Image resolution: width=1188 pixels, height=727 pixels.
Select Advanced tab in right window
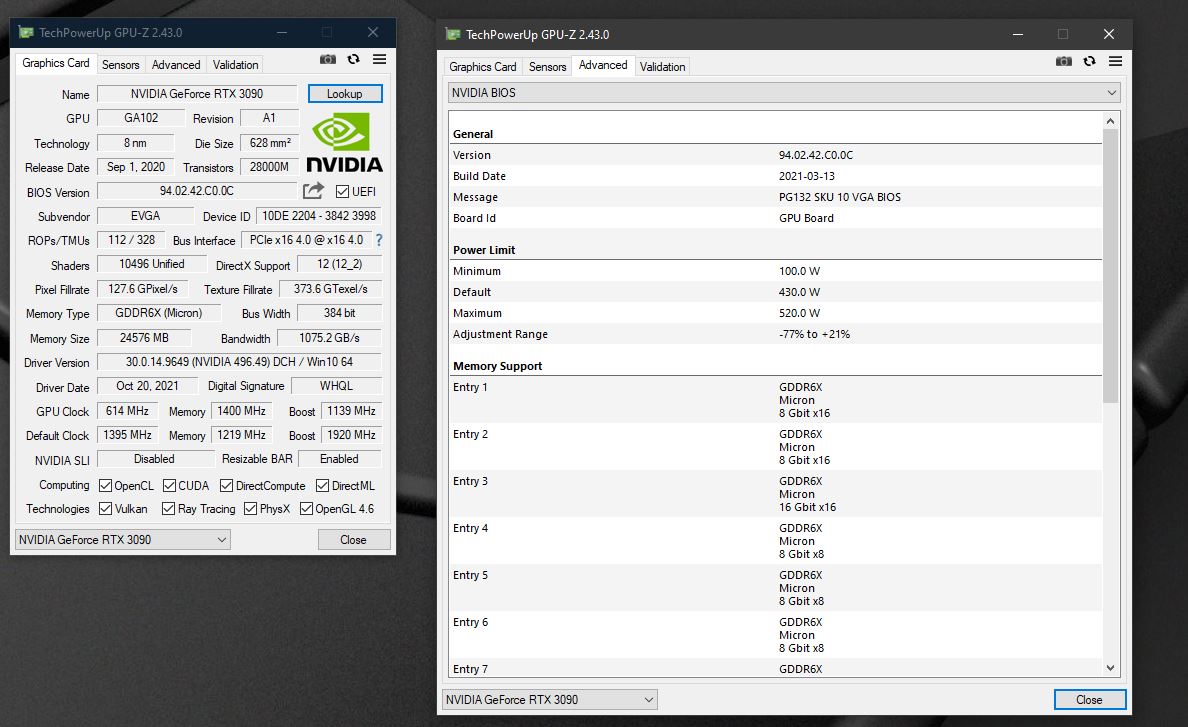point(603,65)
